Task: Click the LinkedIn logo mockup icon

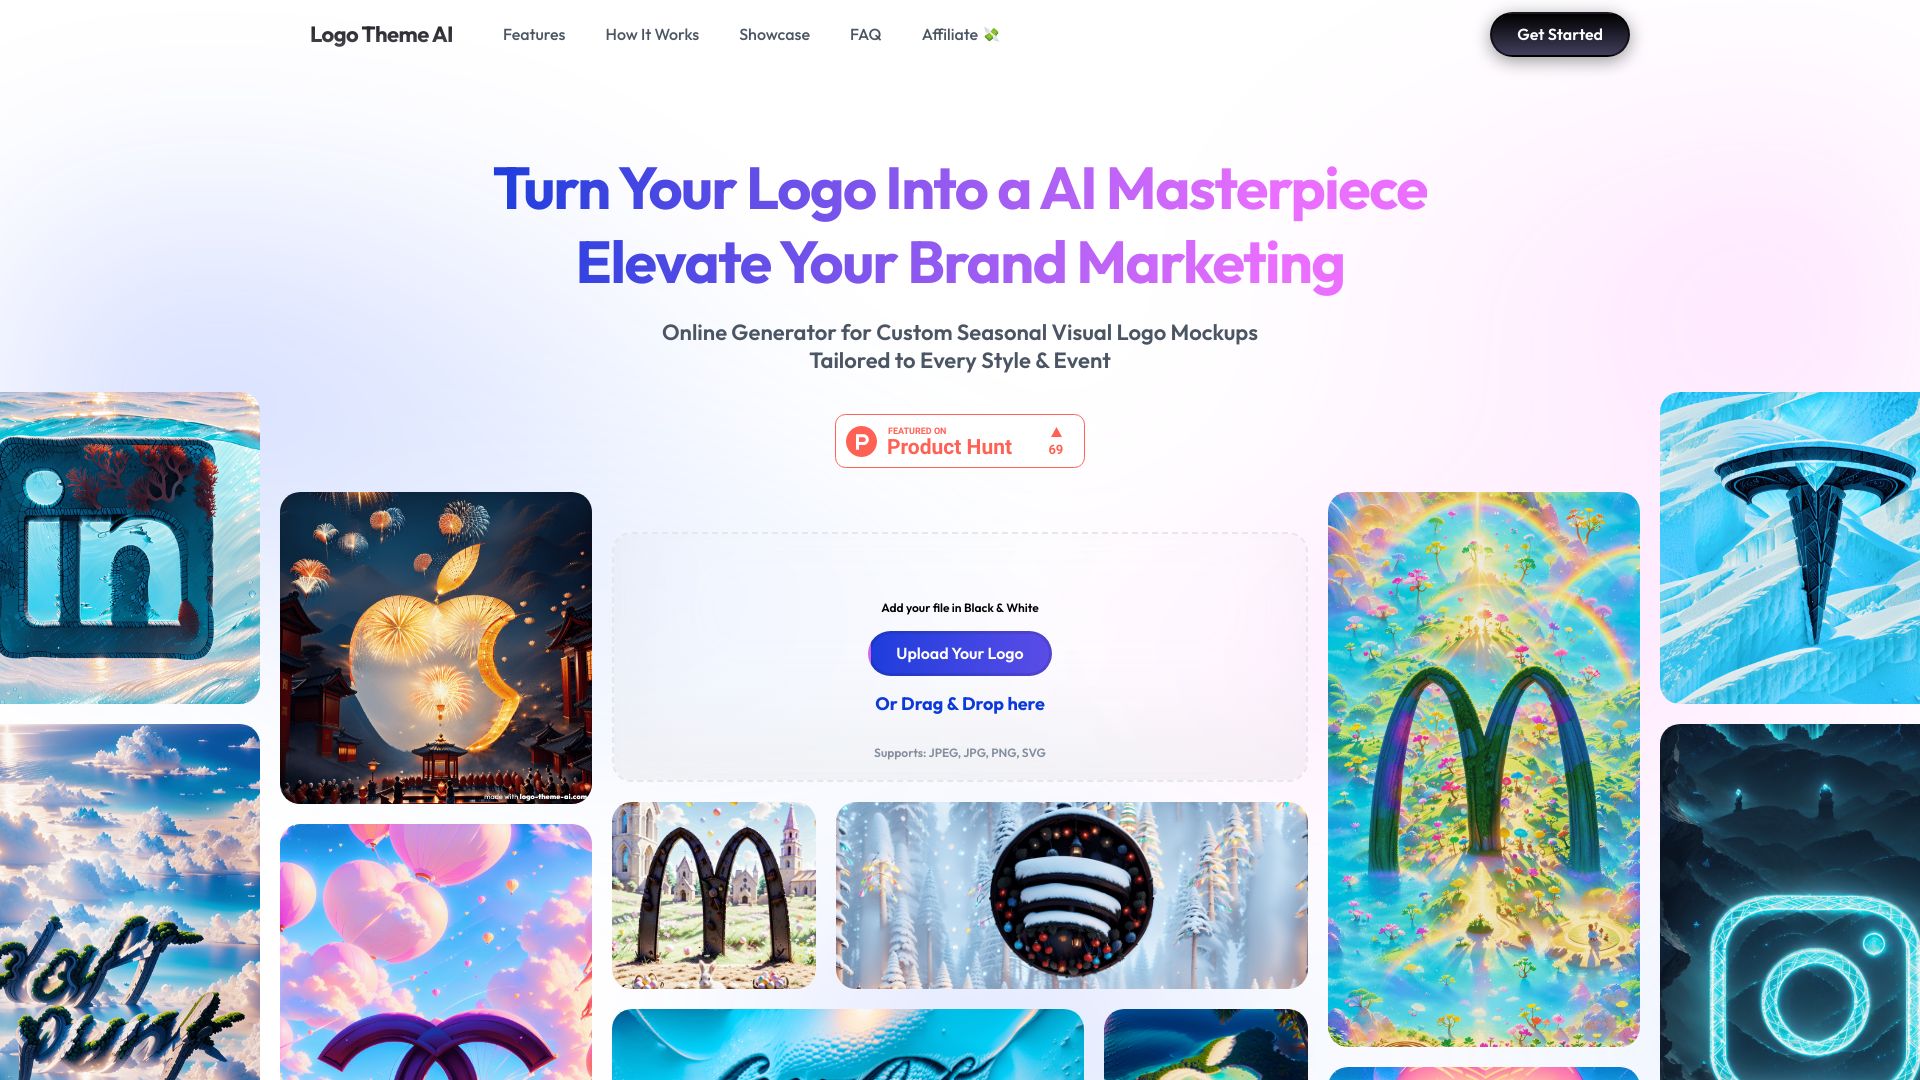Action: click(x=129, y=547)
